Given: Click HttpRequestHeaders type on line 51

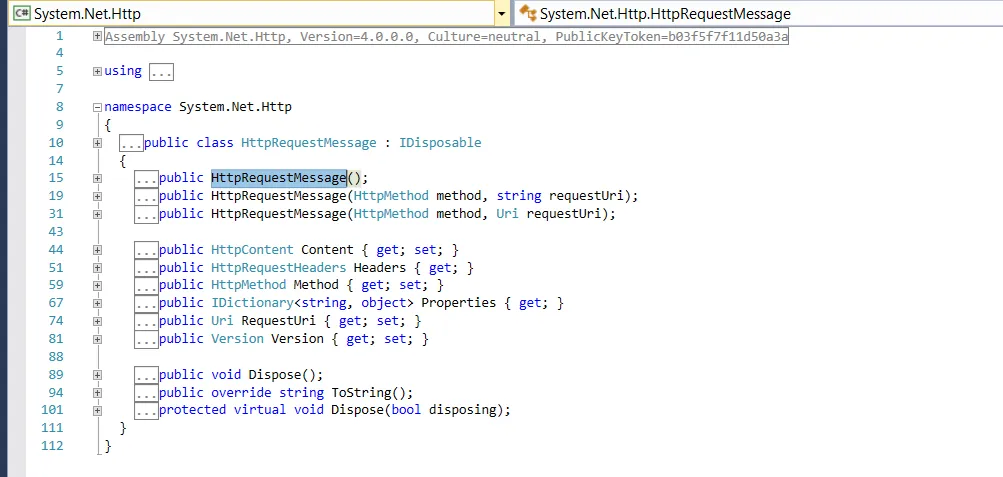Looking at the screenshot, I should [278, 267].
